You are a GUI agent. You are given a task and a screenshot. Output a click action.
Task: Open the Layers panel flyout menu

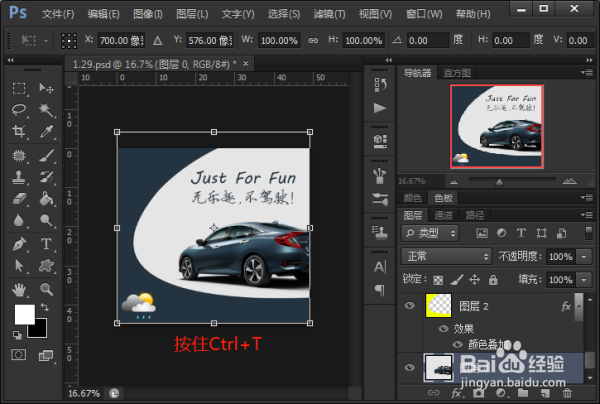587,215
